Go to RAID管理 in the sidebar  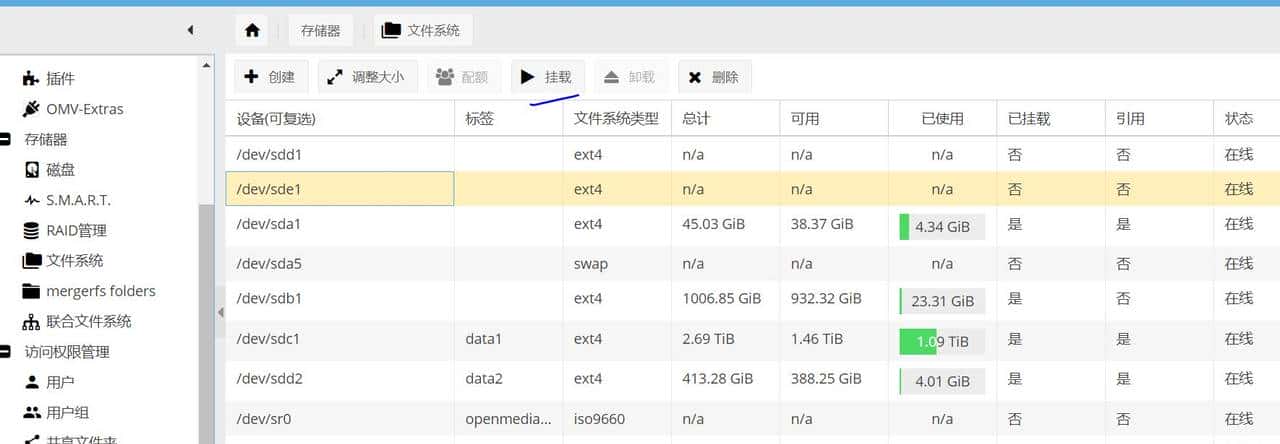[x=75, y=230]
